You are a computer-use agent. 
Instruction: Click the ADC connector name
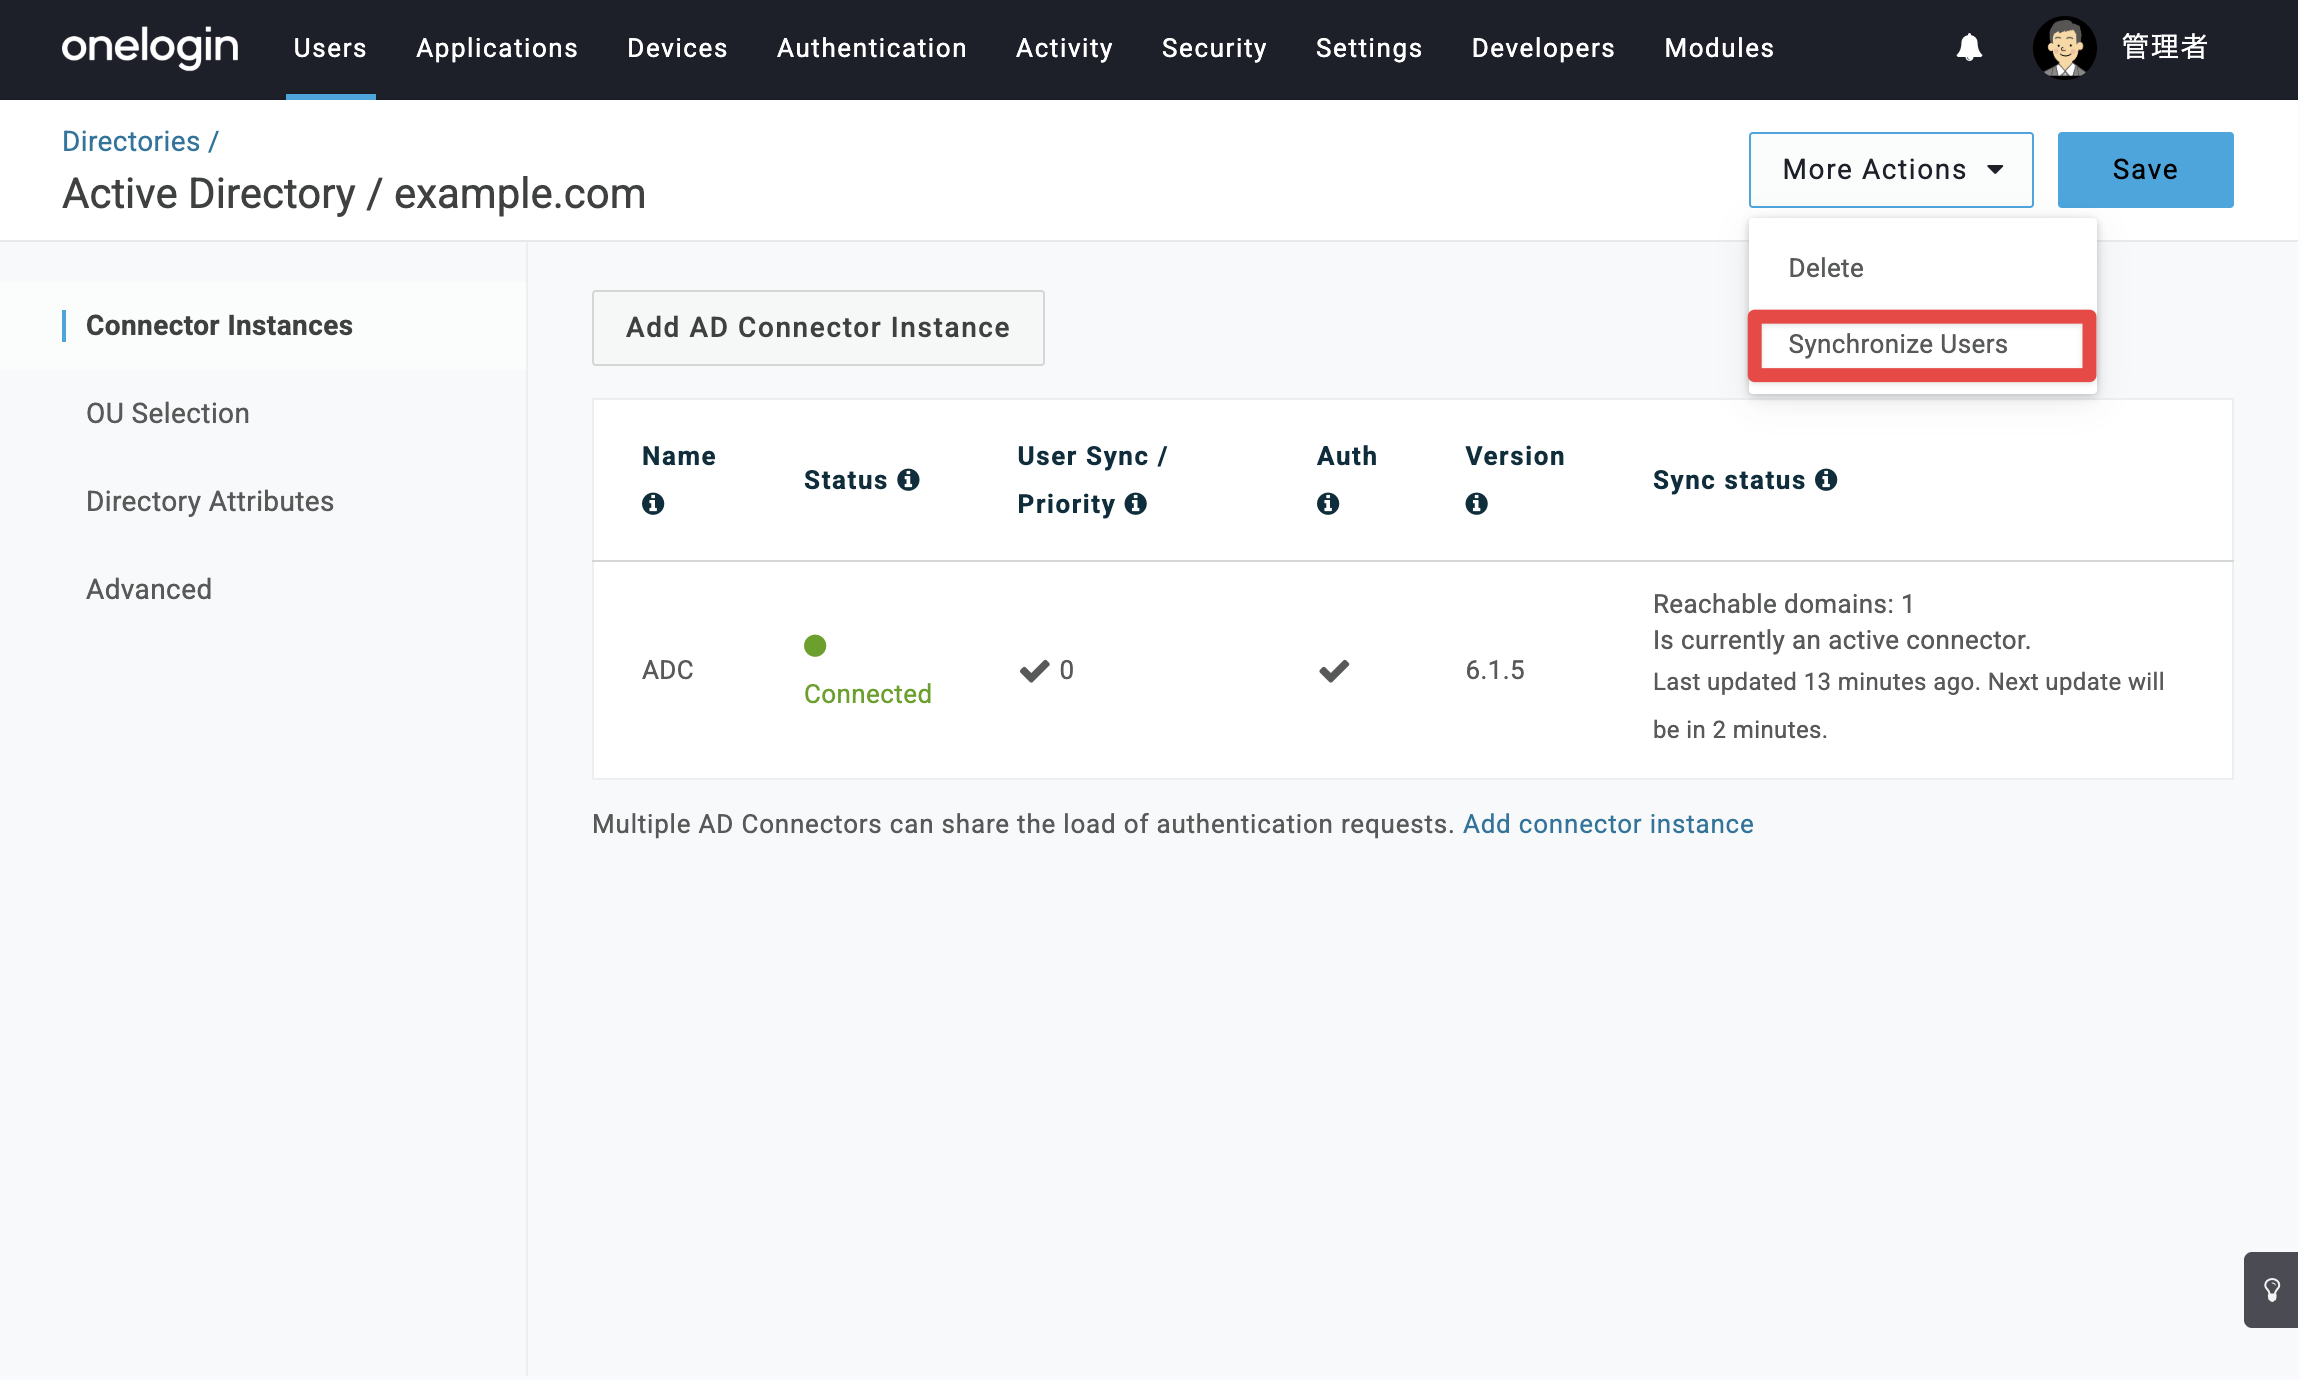[x=668, y=670]
